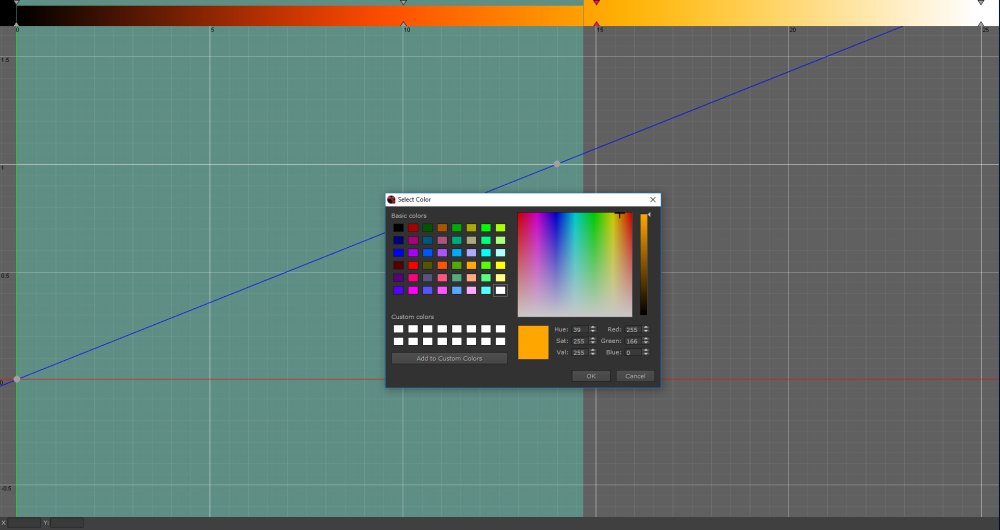This screenshot has height=530, width=1000.
Task: Click the orange preview swatch of current color
Action: (x=533, y=342)
